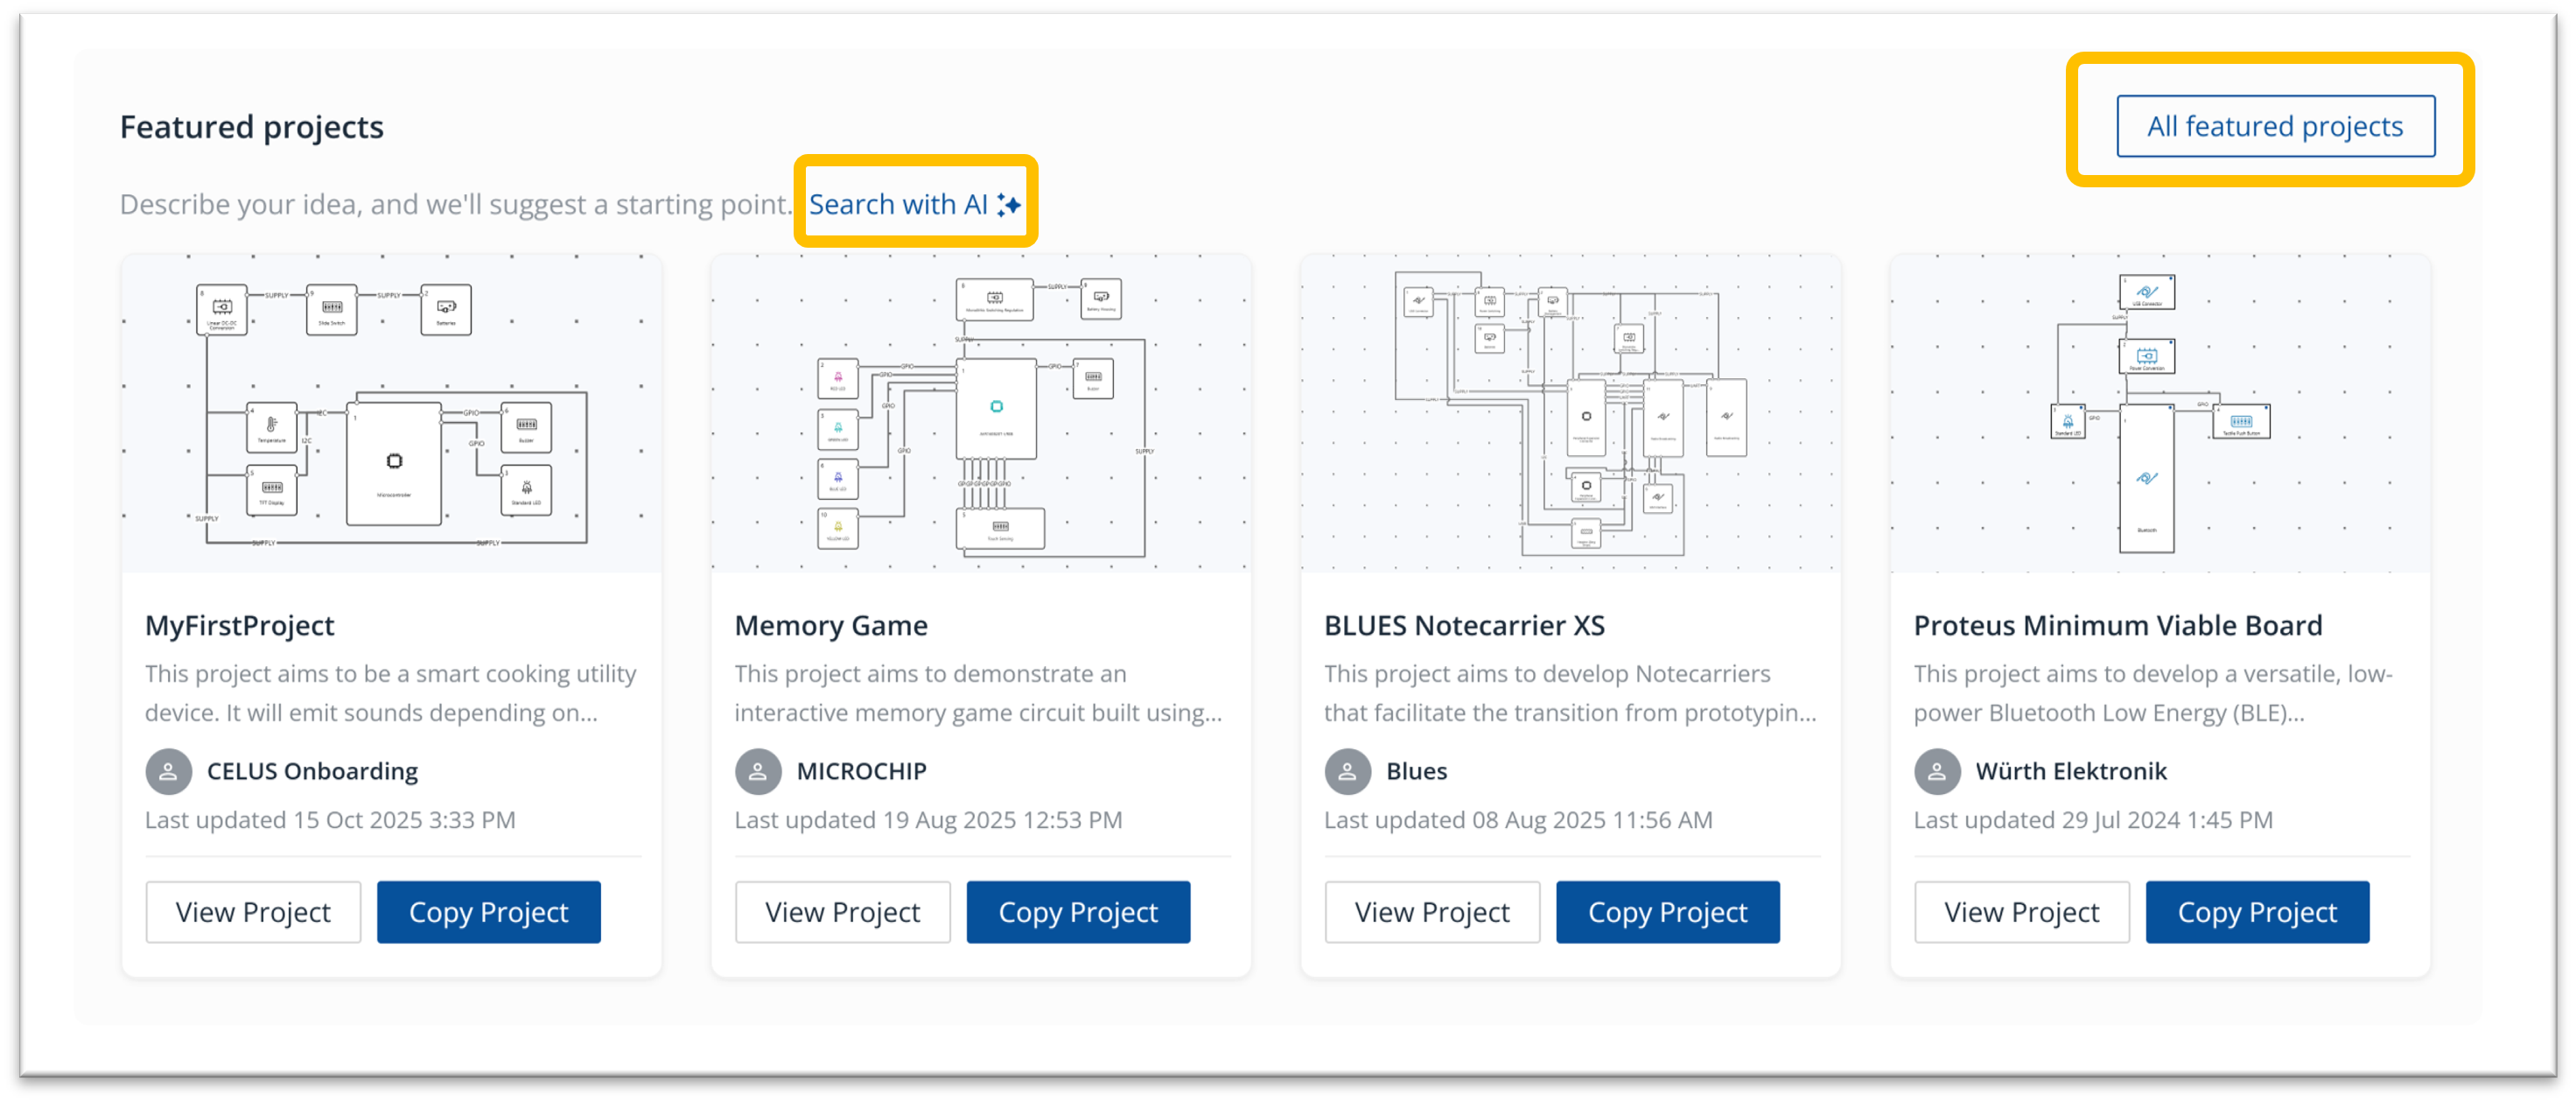Viewport: 2576px width, 1102px height.
Task: Click the Search with AI link
Action: (x=898, y=205)
